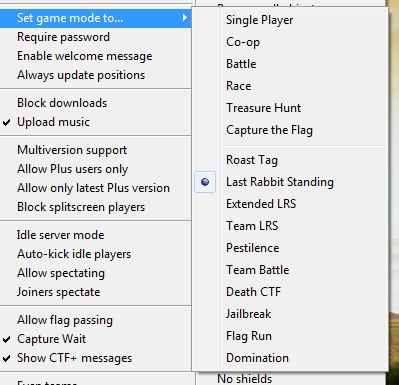Toggle Always update positions

tap(95, 75)
